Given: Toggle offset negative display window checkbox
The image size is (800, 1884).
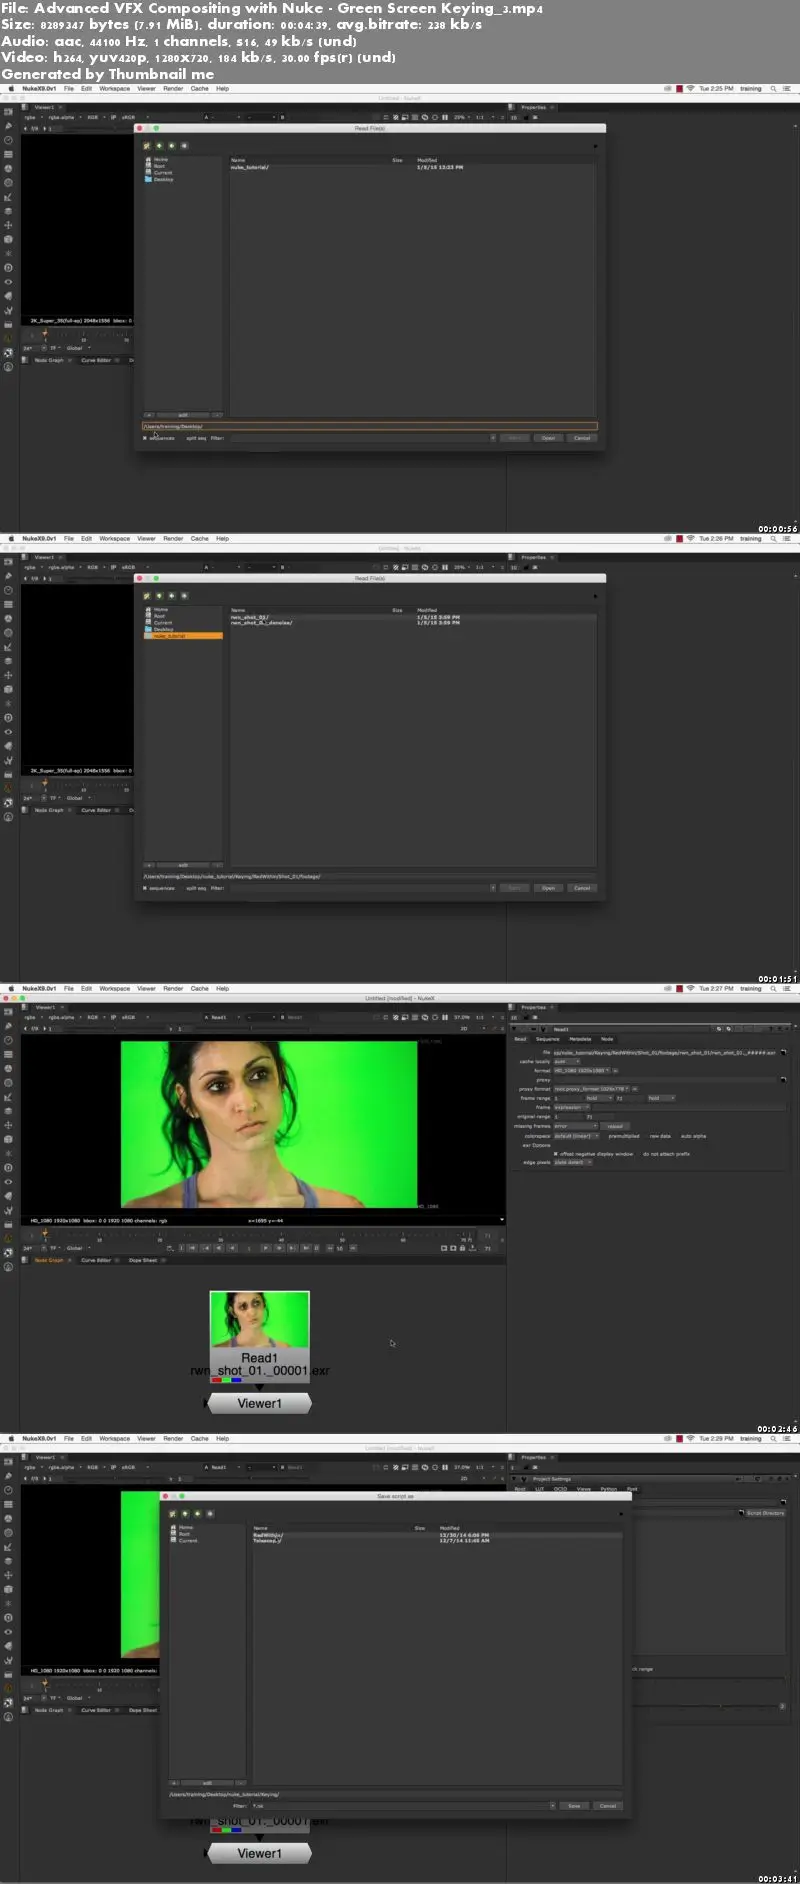Looking at the screenshot, I should [555, 1154].
